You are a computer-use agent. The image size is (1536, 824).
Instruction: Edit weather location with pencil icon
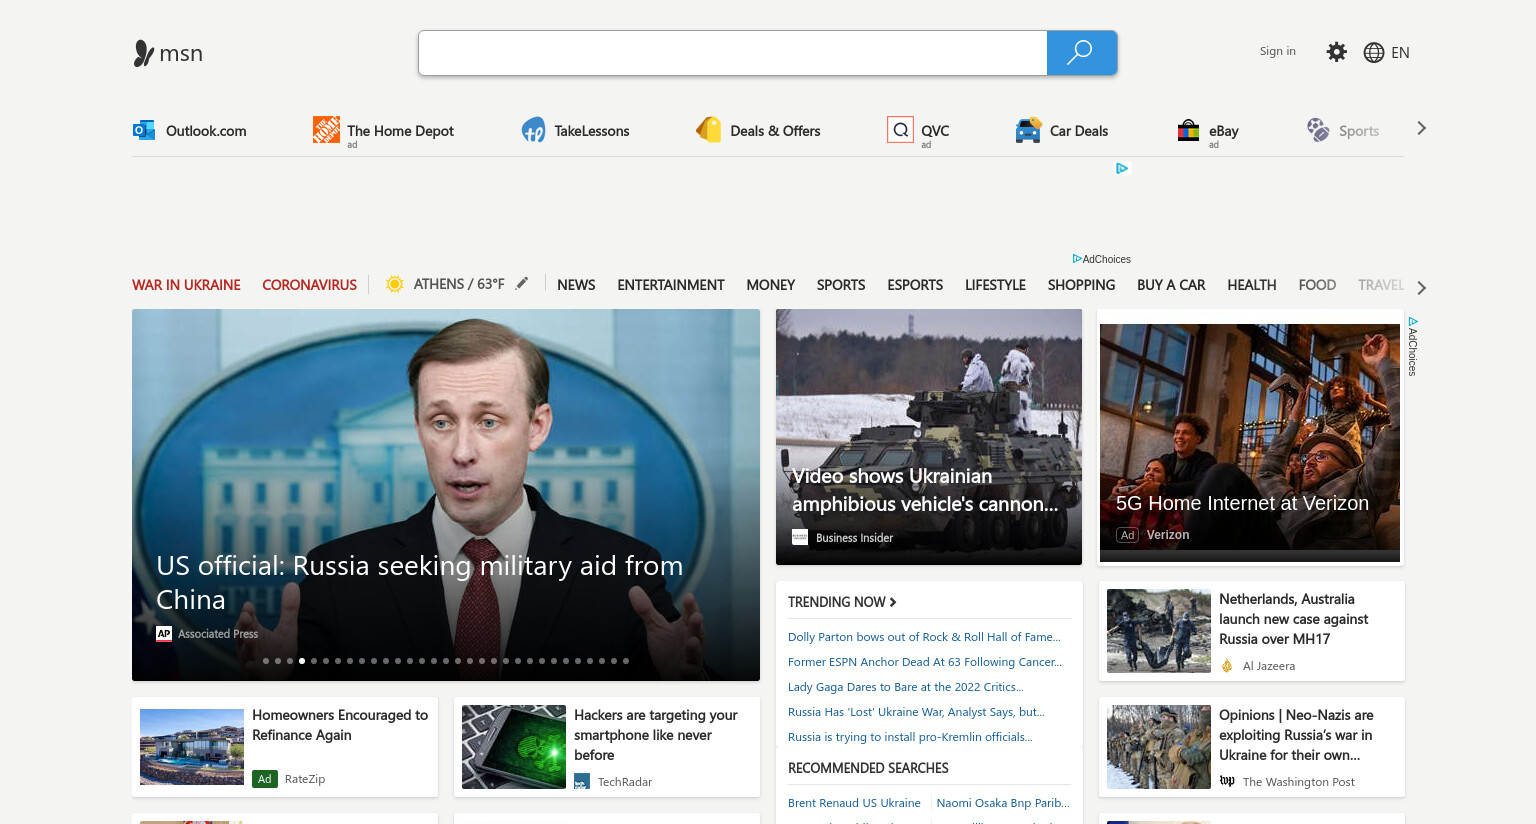pos(521,284)
